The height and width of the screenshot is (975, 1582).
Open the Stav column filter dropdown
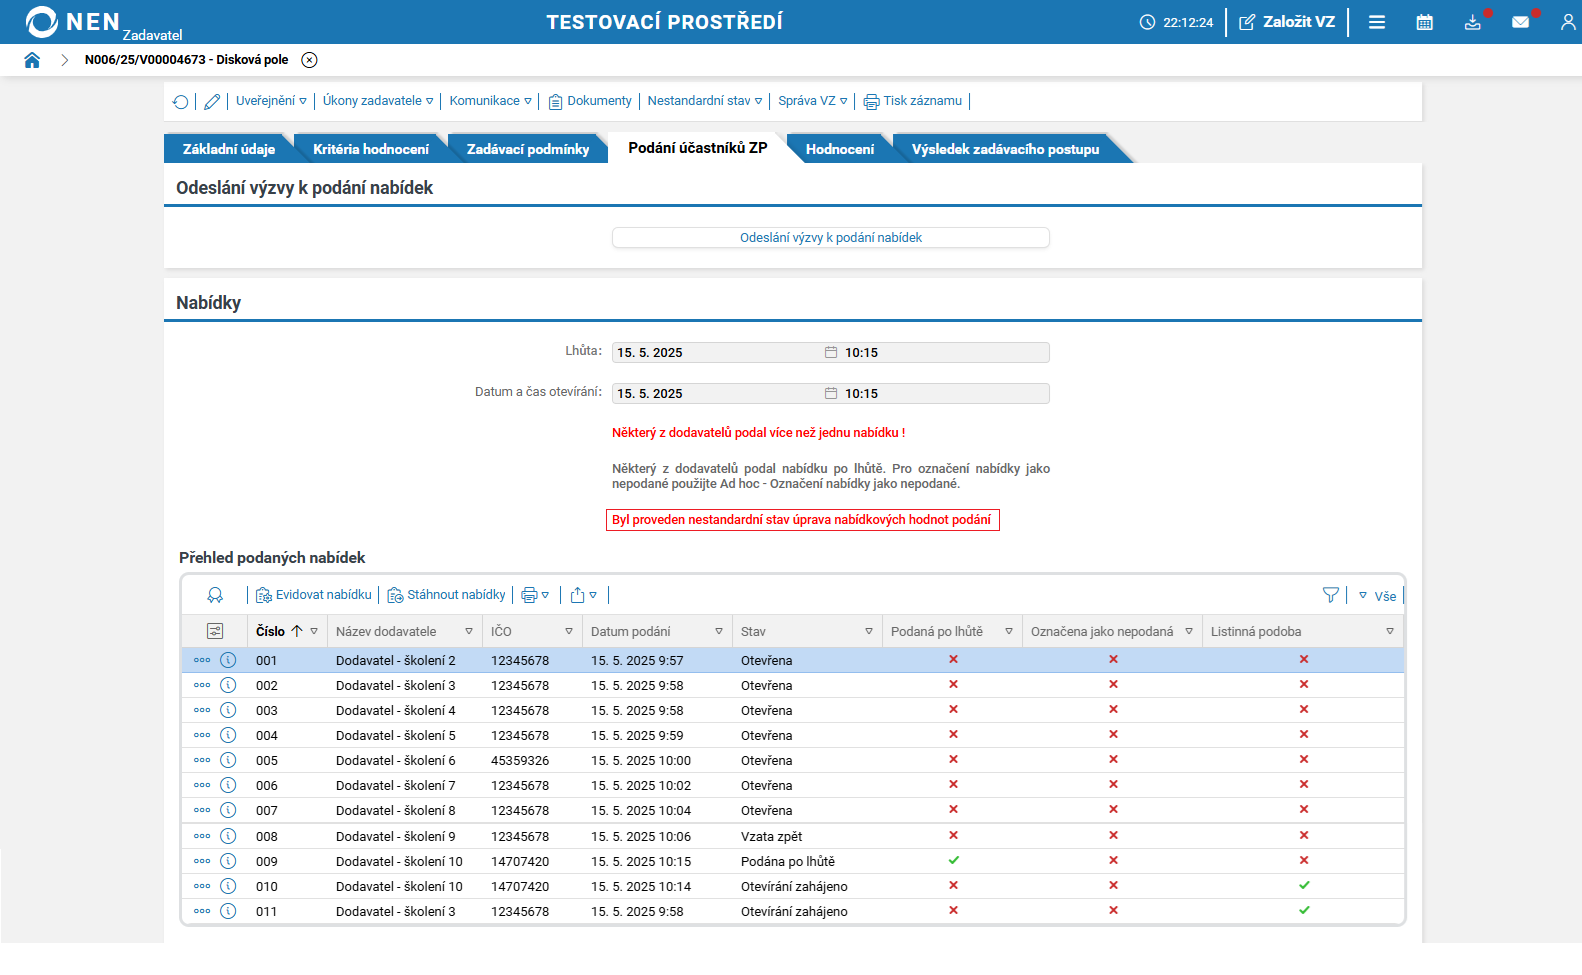pyautogui.click(x=868, y=631)
